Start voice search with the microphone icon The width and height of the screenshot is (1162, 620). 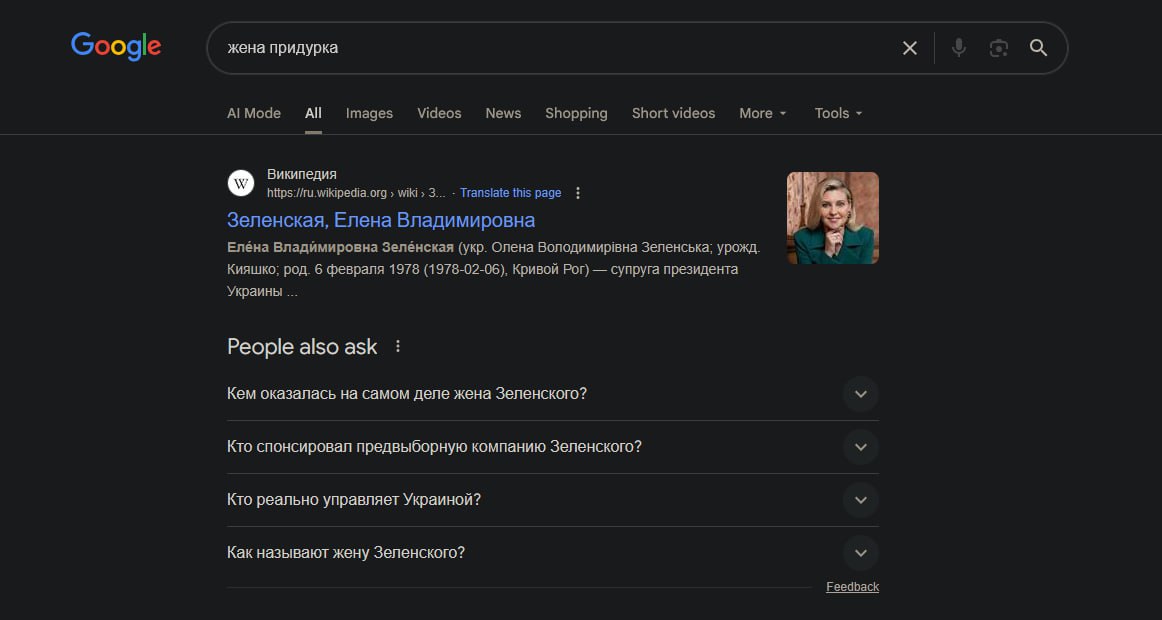[958, 48]
